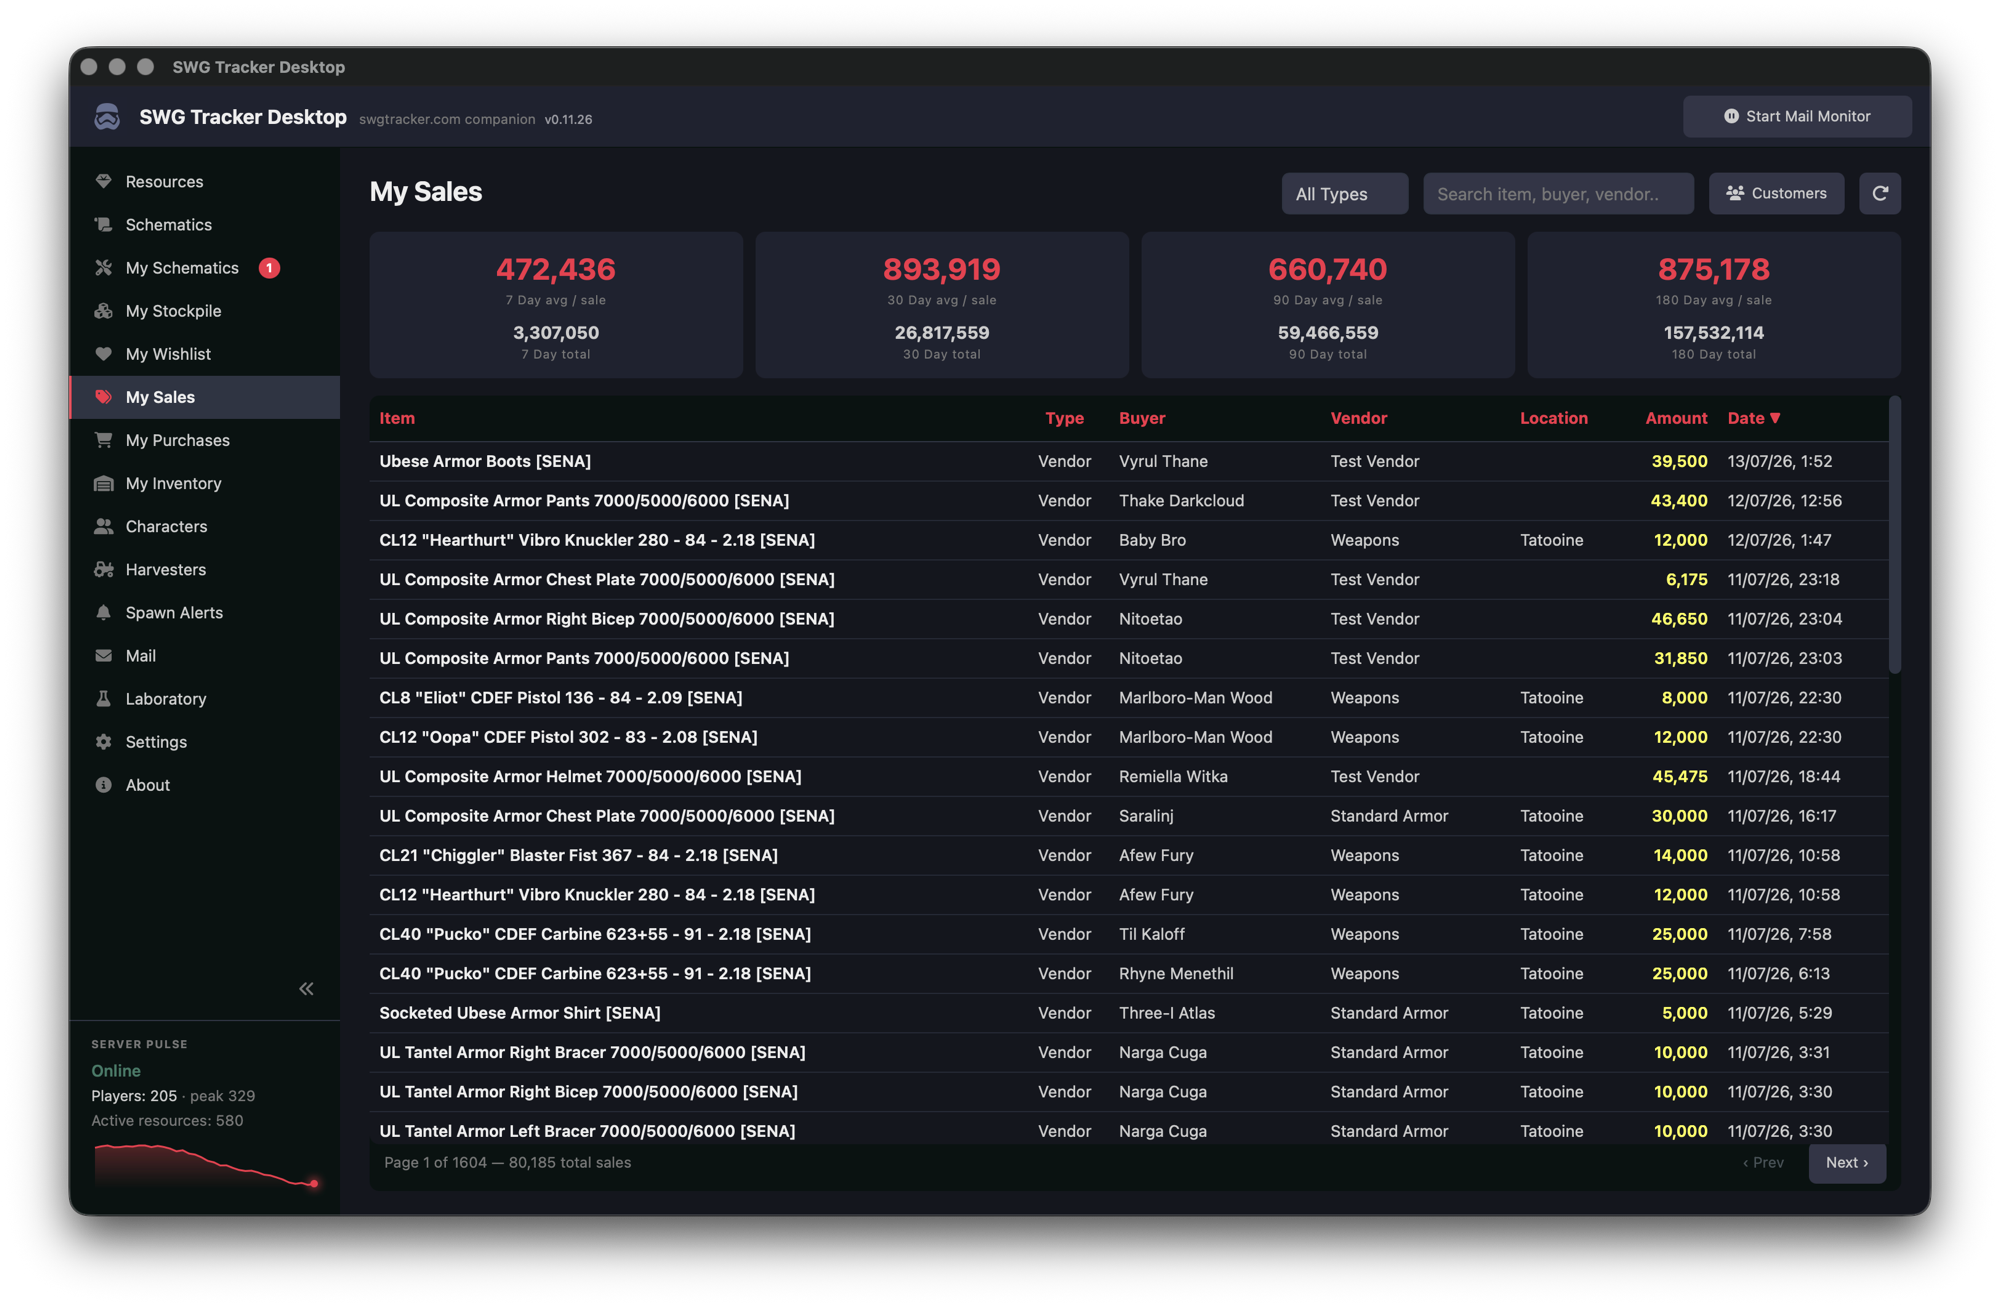
Task: Click the My Schematics notification badge
Action: point(269,267)
